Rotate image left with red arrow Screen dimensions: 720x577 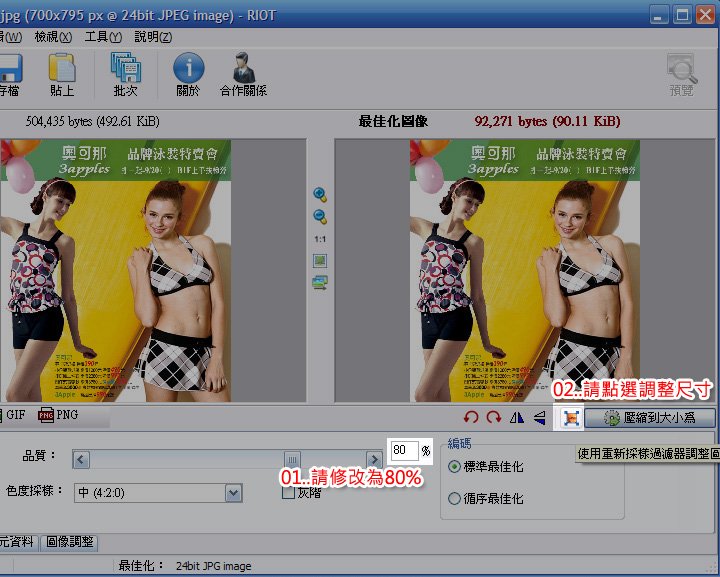(471, 417)
